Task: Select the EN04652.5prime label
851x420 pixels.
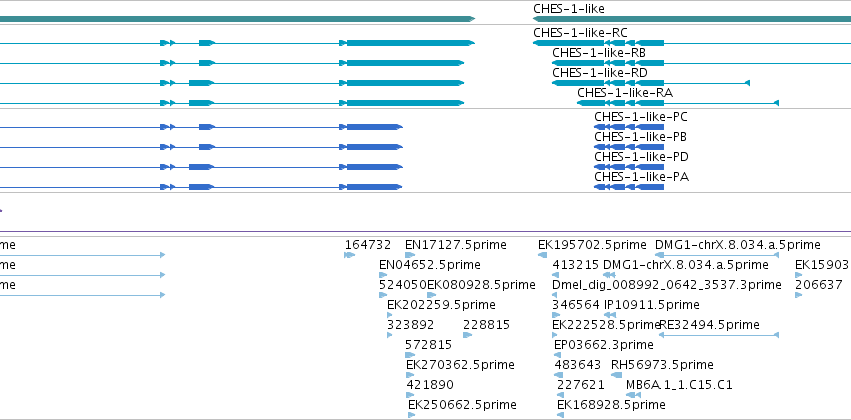Action: 430,265
